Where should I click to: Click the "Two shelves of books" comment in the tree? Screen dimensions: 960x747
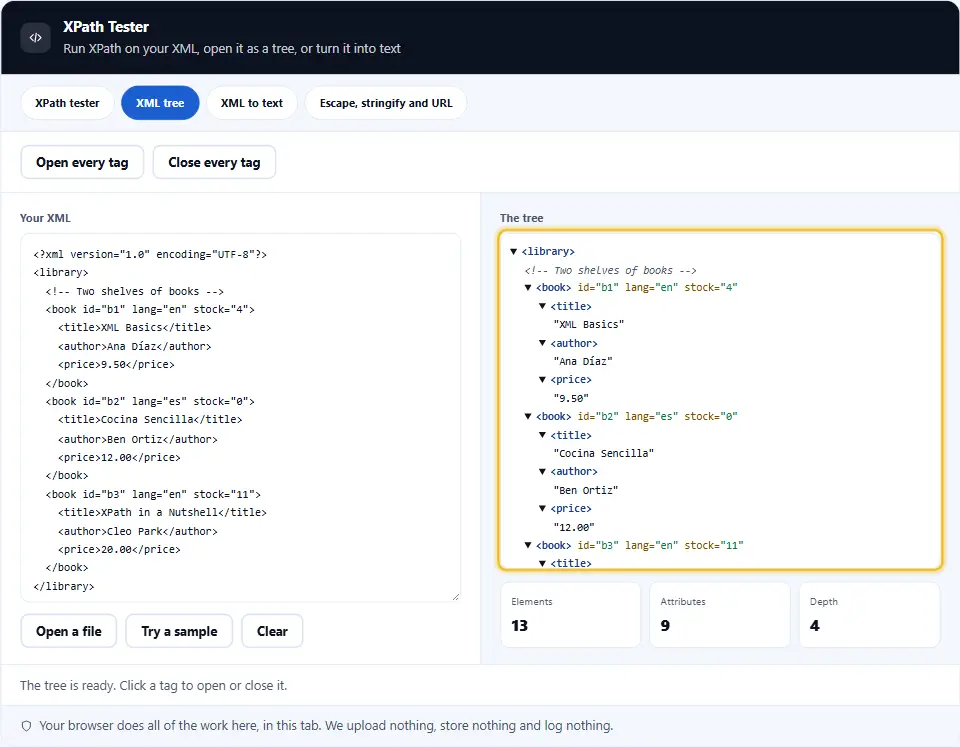click(610, 270)
